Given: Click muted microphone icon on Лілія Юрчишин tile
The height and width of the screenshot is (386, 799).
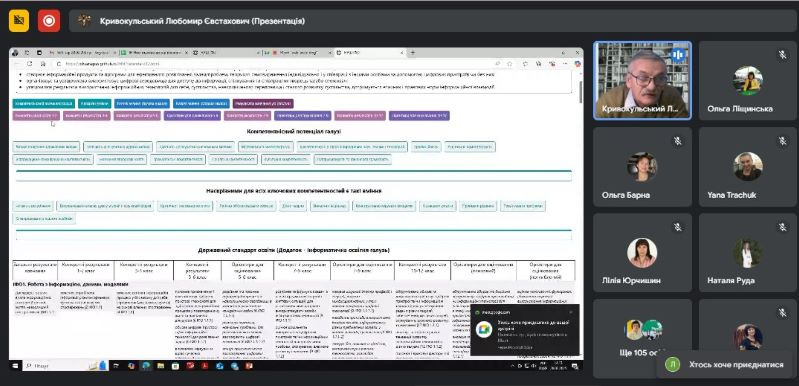Looking at the screenshot, I should click(x=677, y=227).
